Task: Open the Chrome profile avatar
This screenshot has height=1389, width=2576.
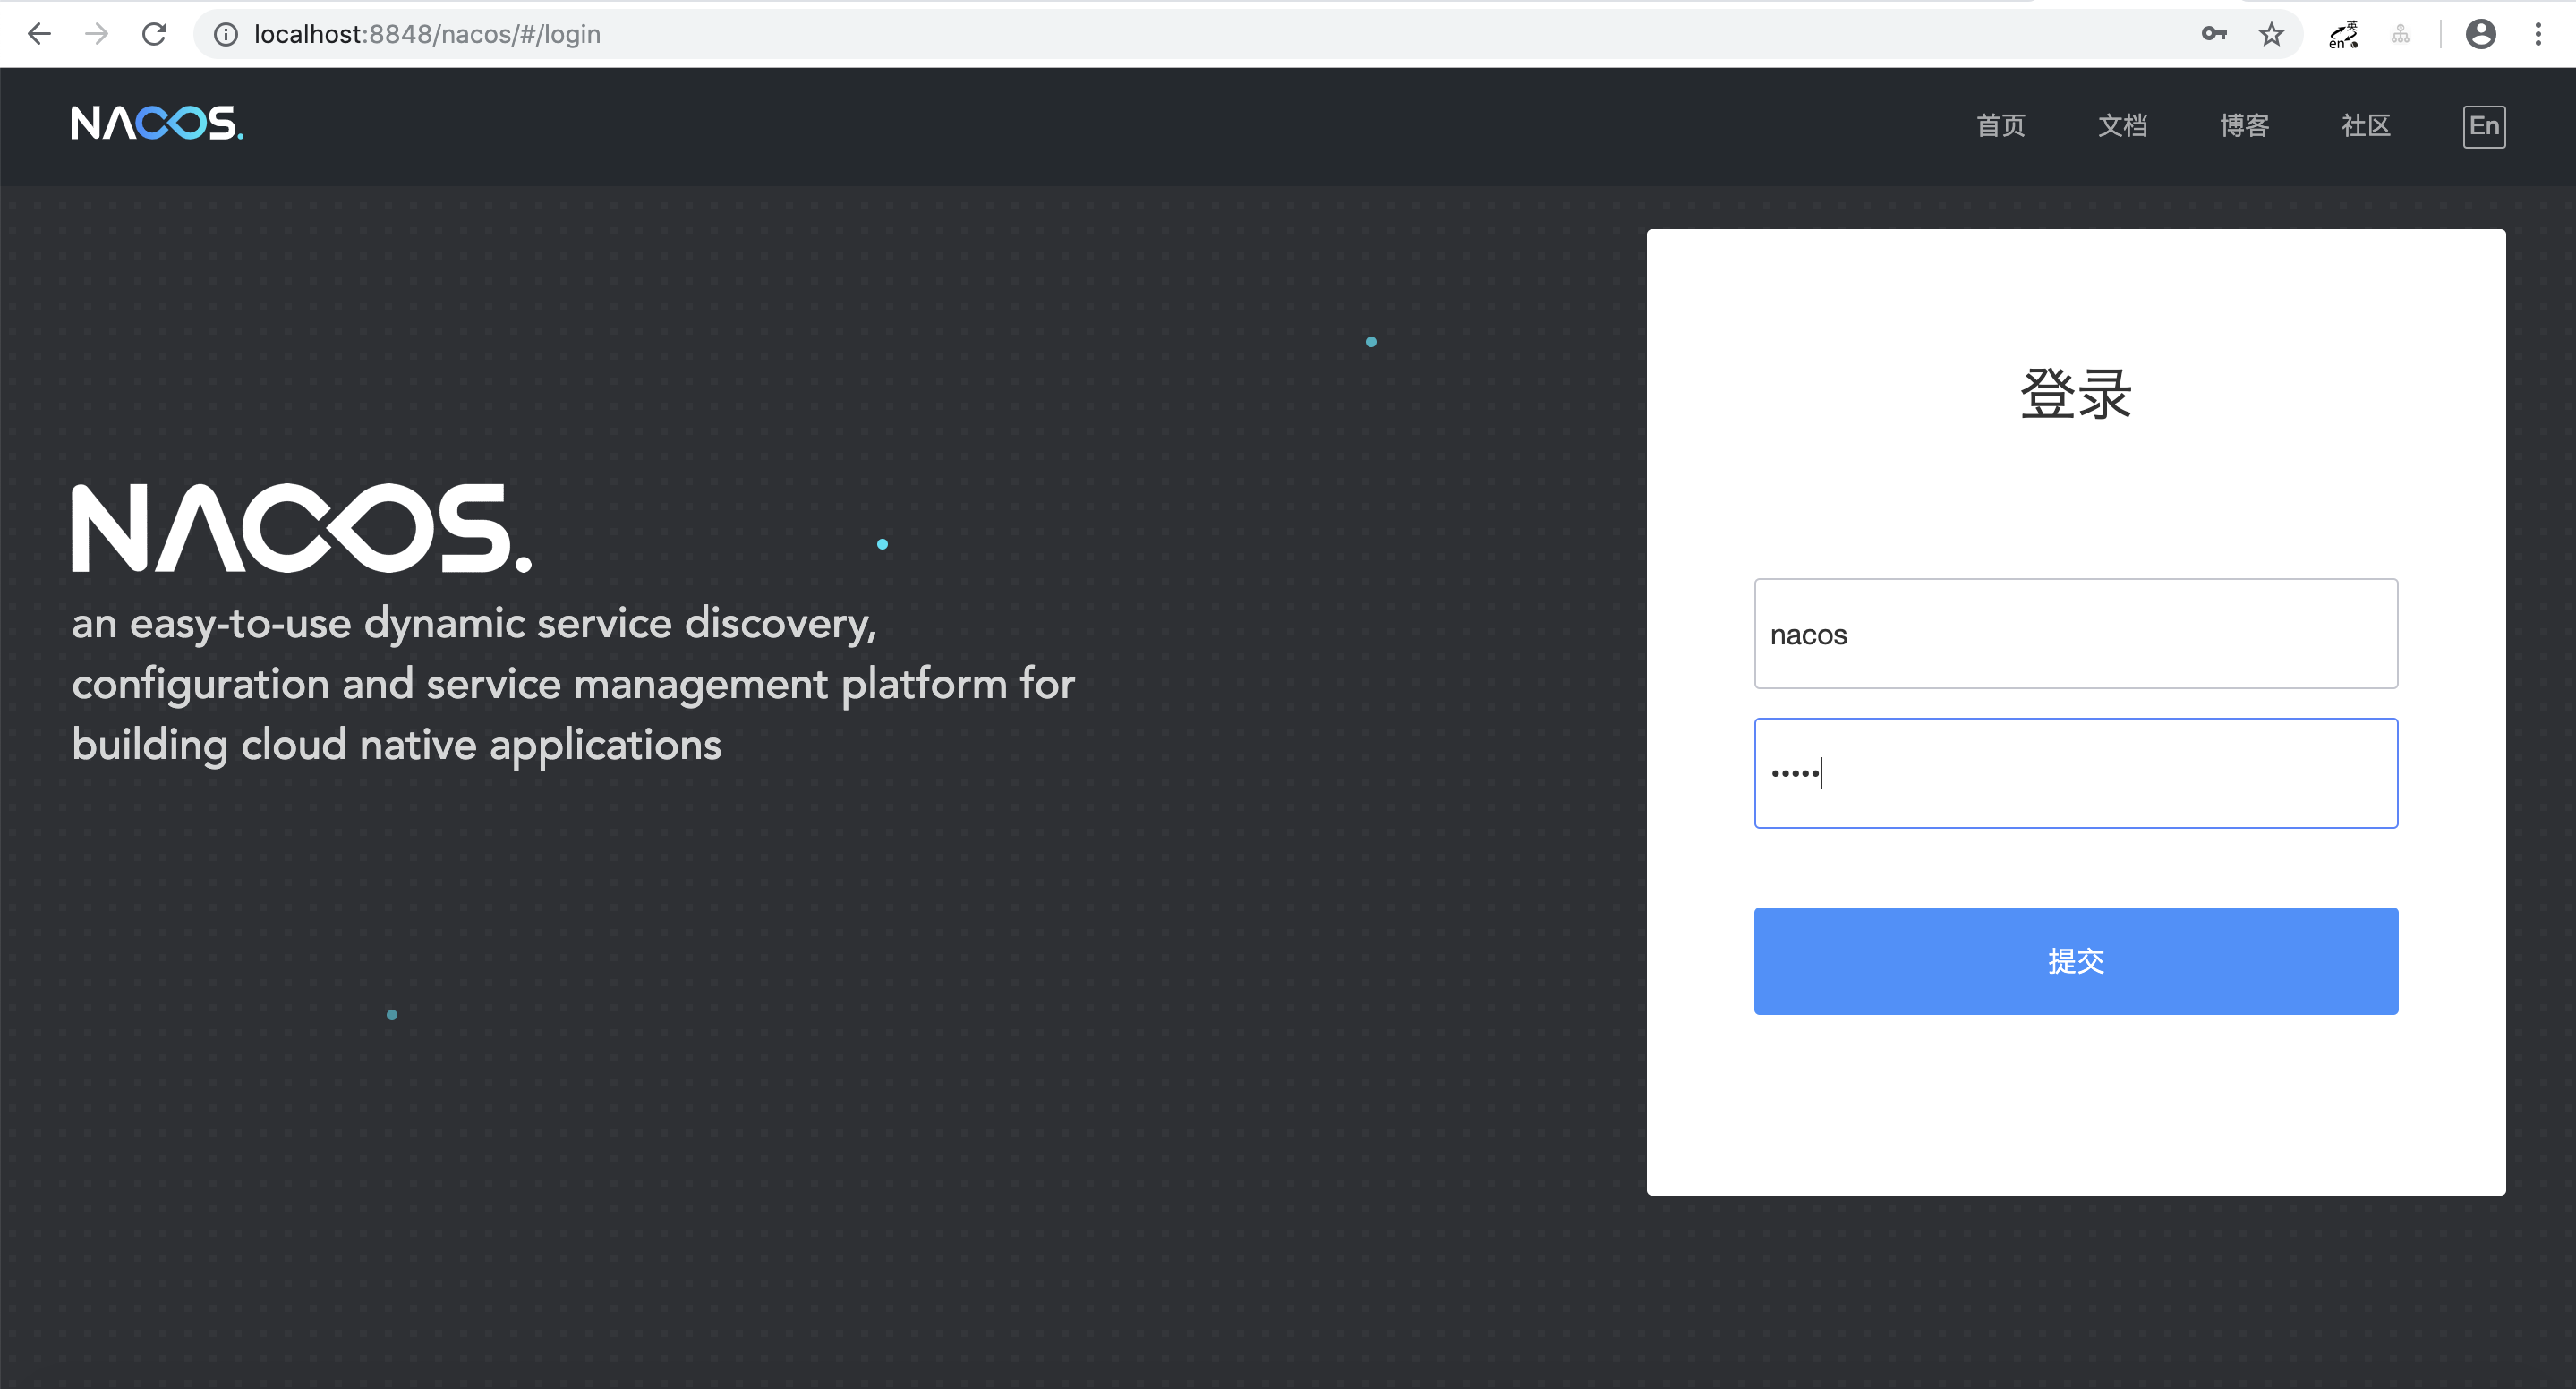Action: pyautogui.click(x=2480, y=34)
